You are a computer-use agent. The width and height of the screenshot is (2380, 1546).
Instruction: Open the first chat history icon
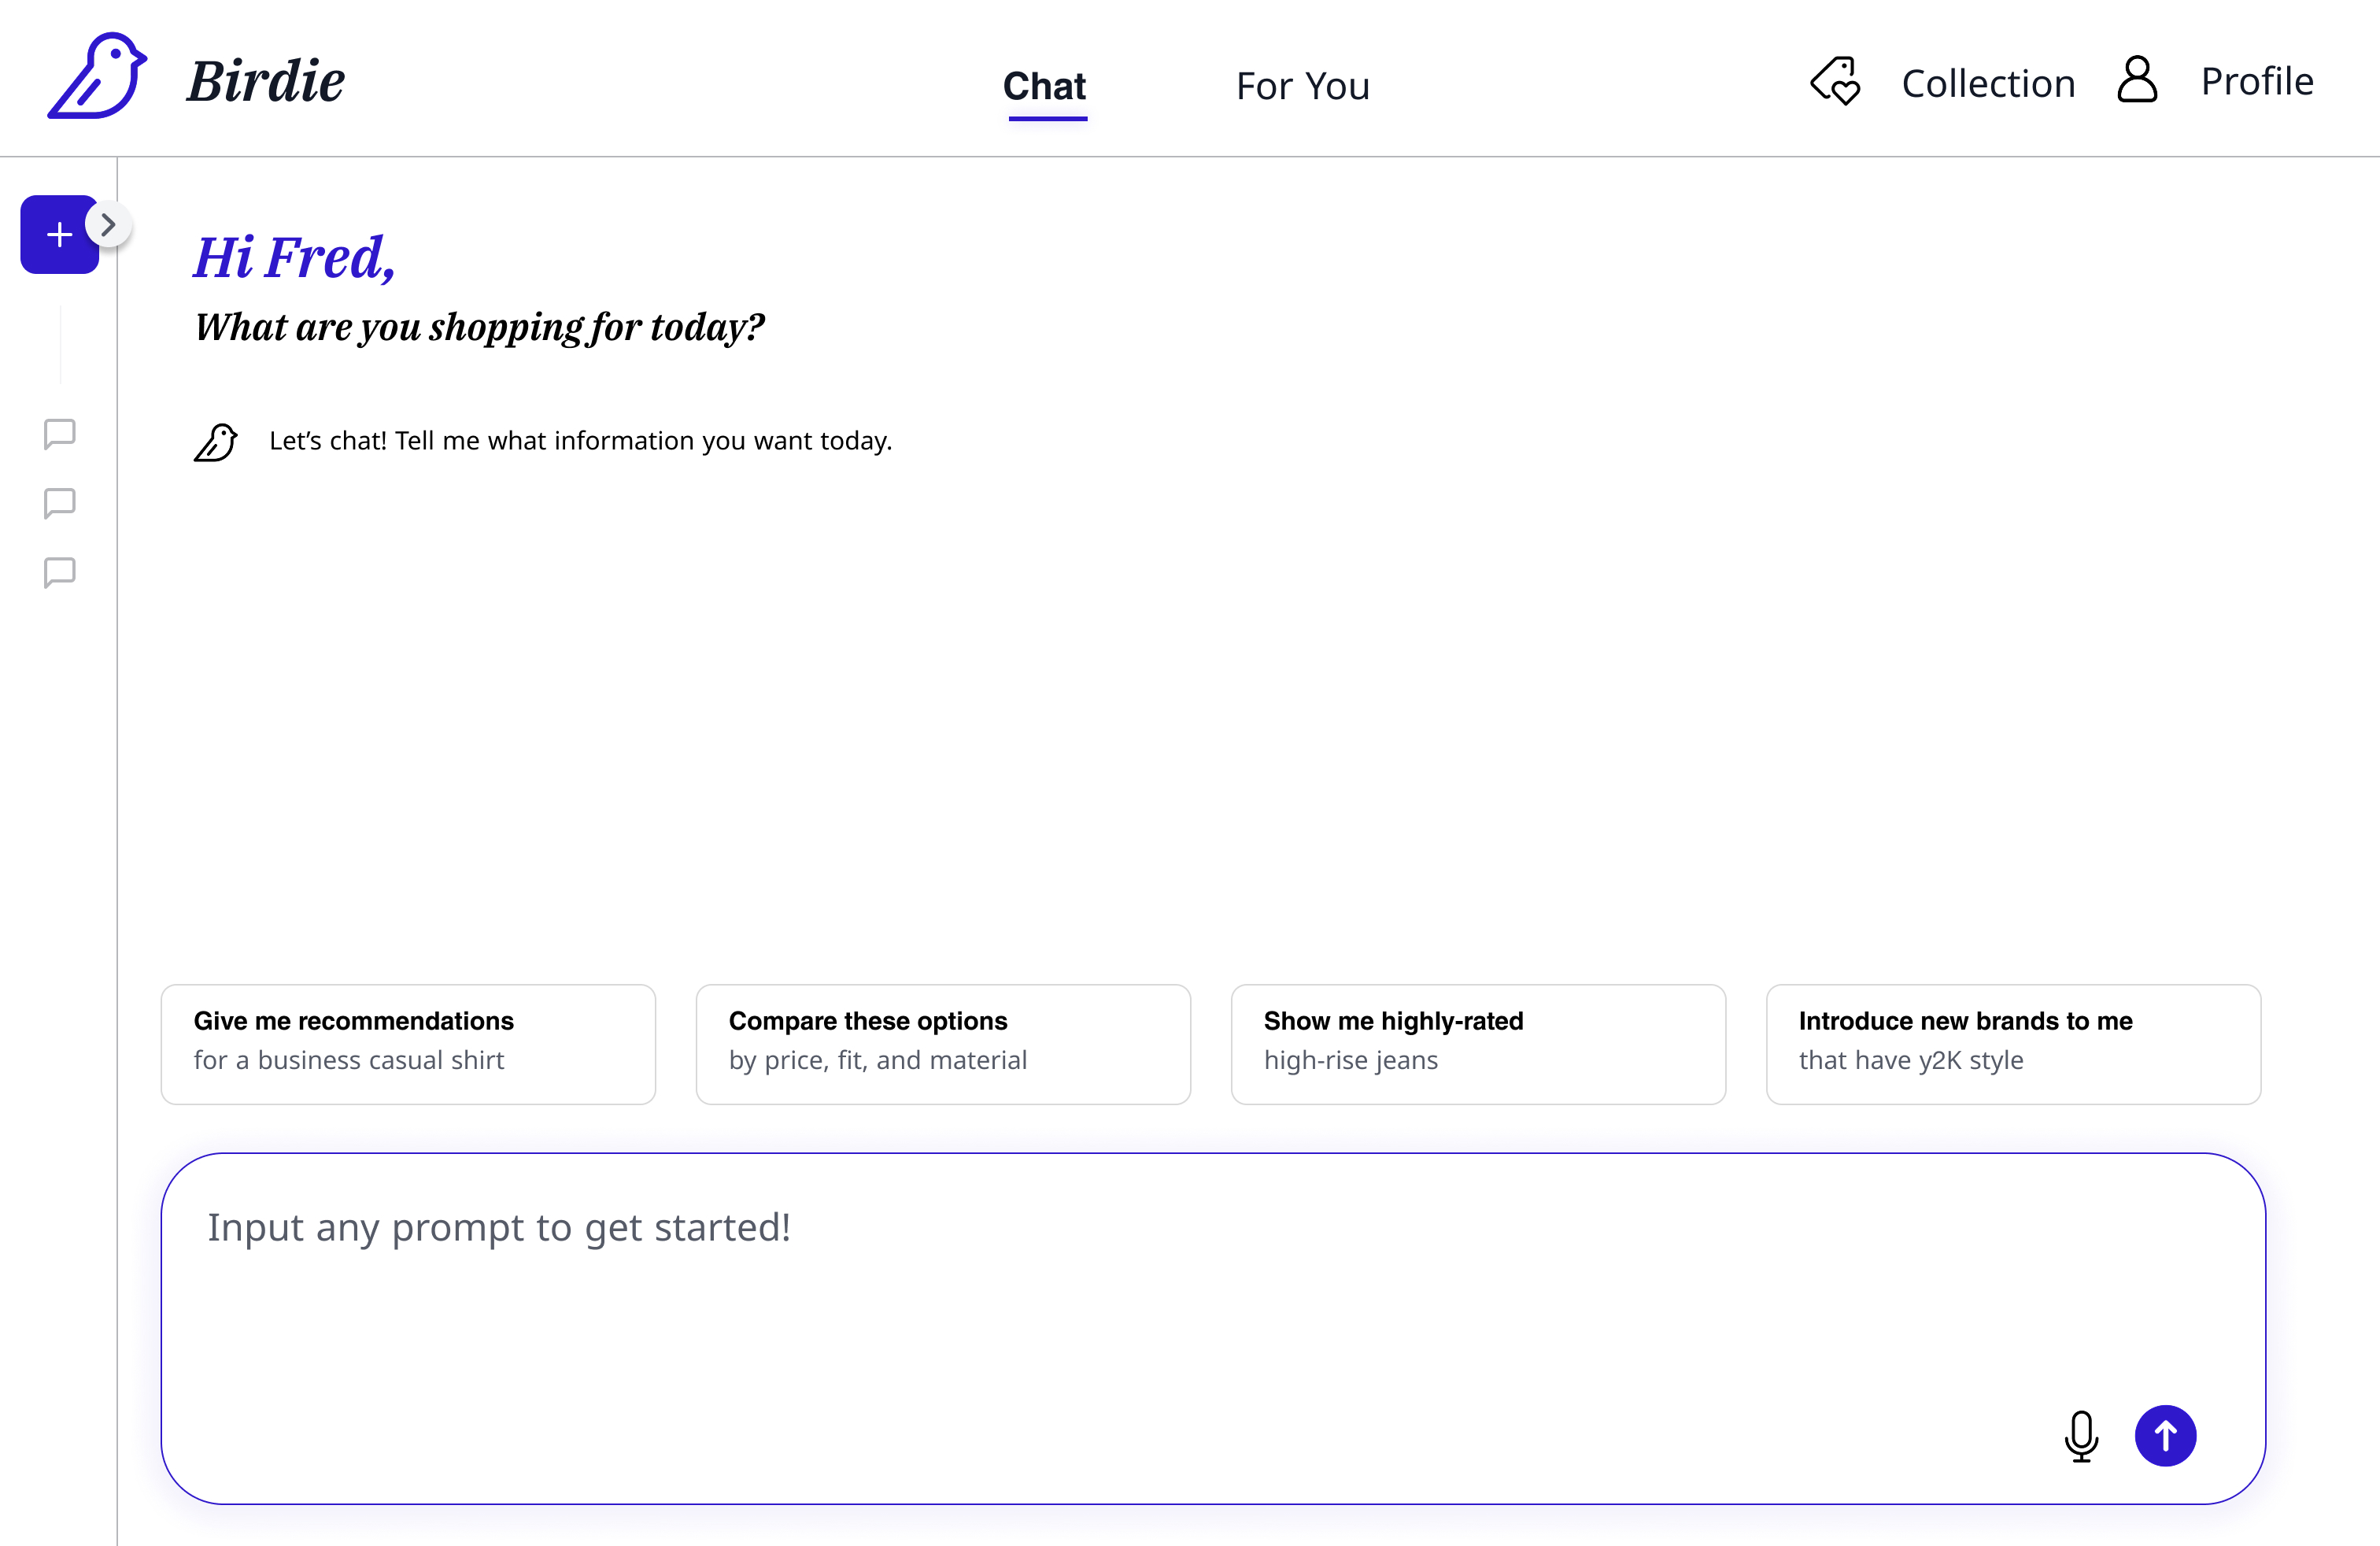click(x=60, y=434)
